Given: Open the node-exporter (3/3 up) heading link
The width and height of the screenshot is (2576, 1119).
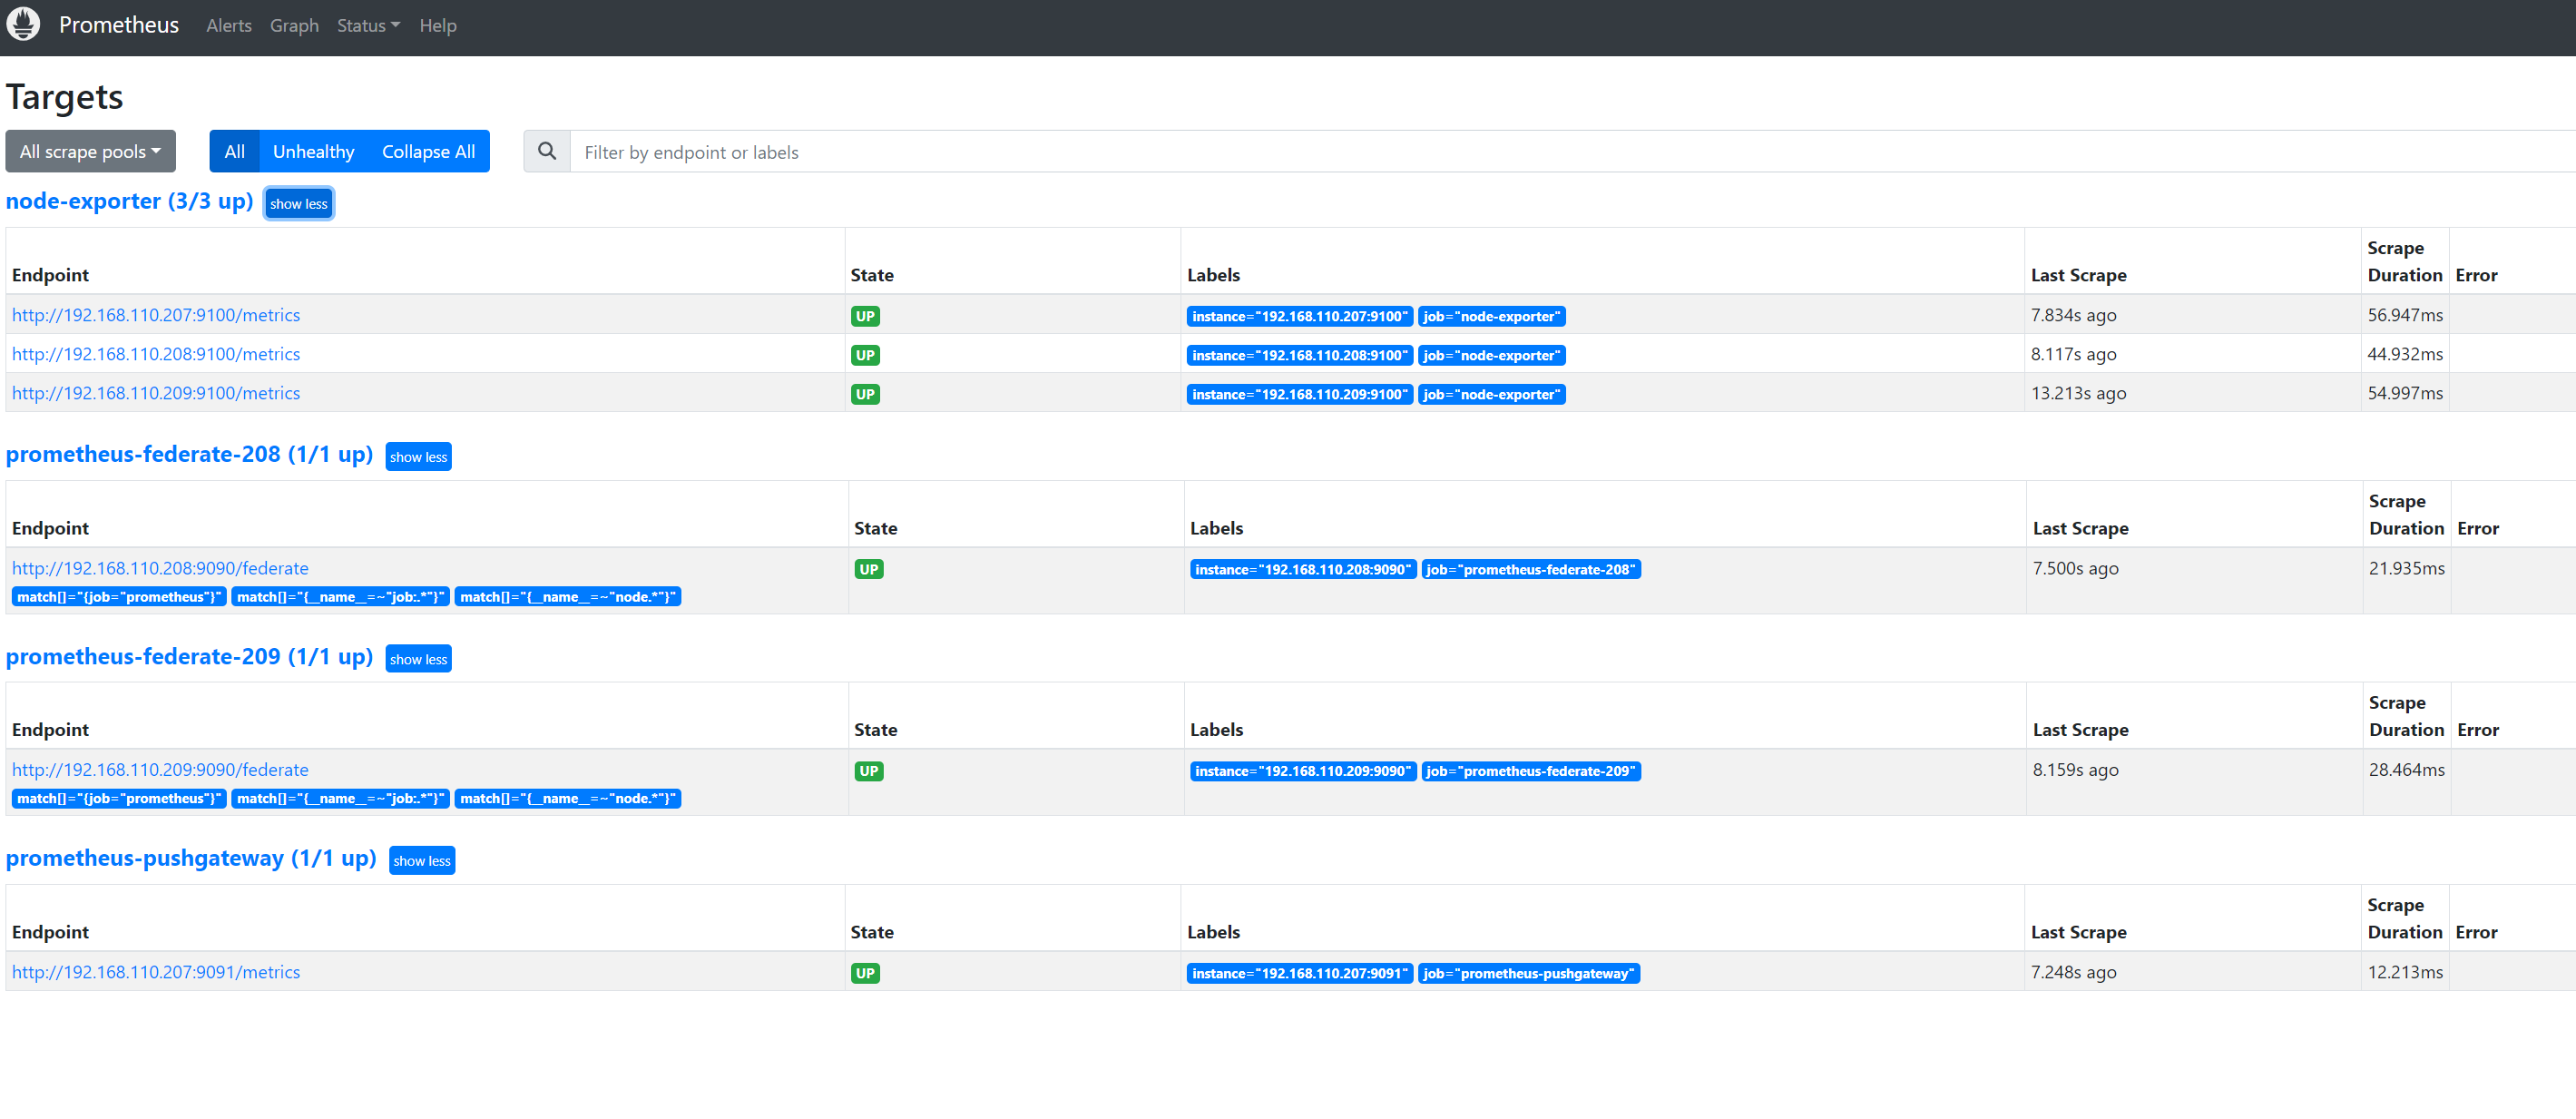Looking at the screenshot, I should pos(129,201).
